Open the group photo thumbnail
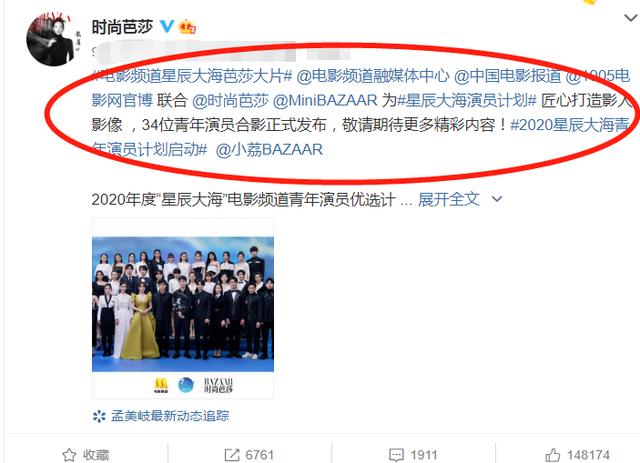640x463 pixels. pyautogui.click(x=183, y=308)
